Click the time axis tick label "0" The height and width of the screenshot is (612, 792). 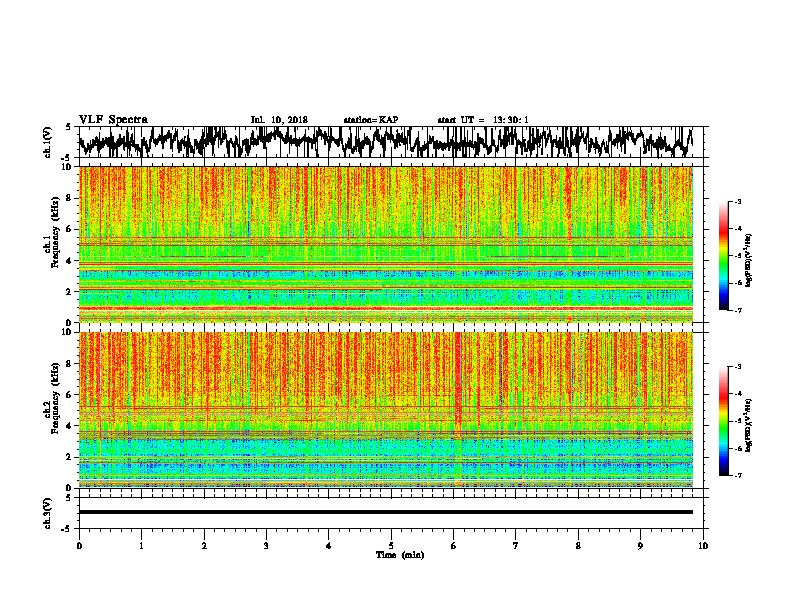[79, 546]
